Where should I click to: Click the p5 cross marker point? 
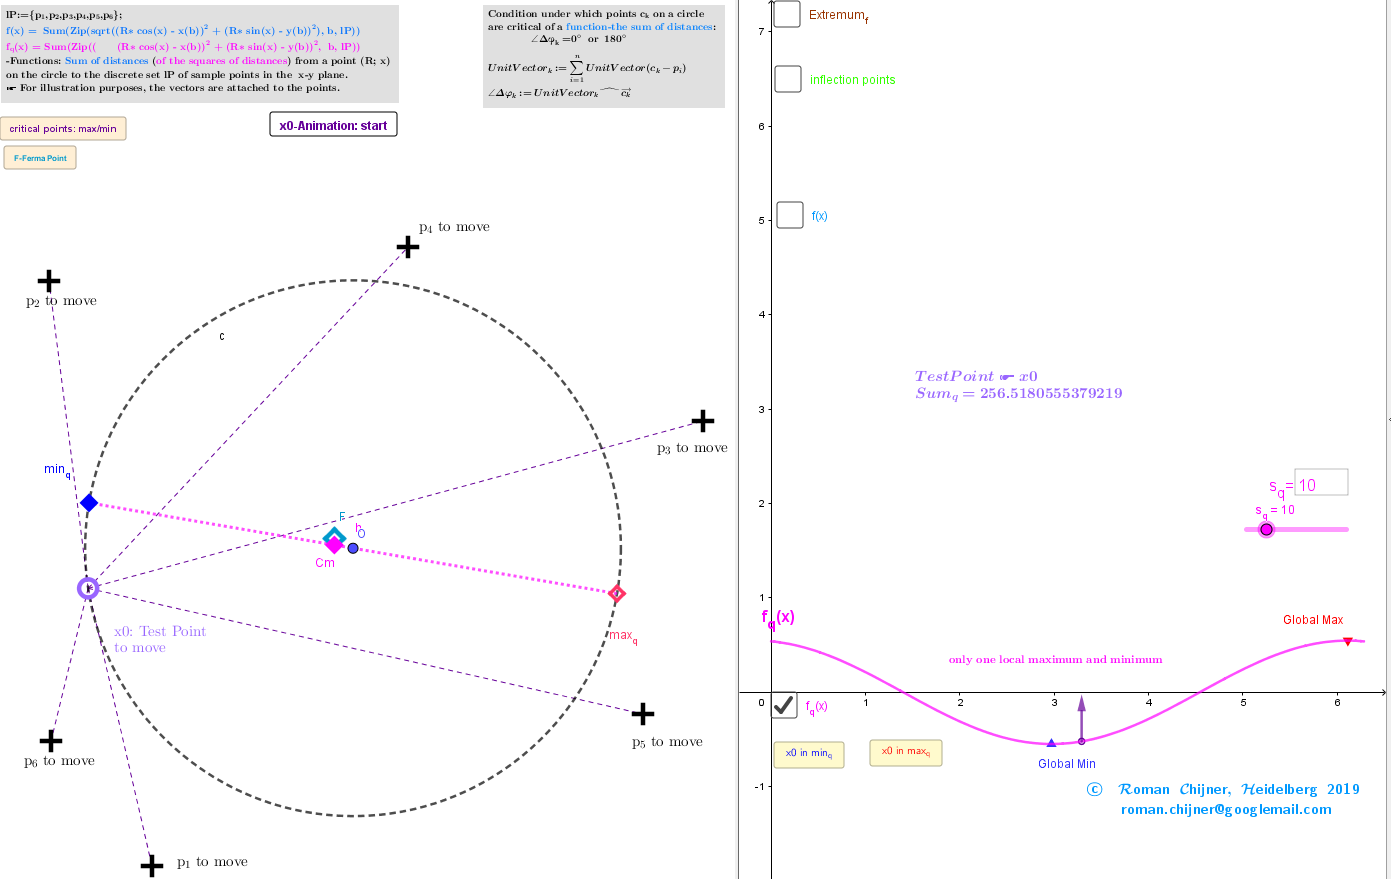(x=643, y=714)
